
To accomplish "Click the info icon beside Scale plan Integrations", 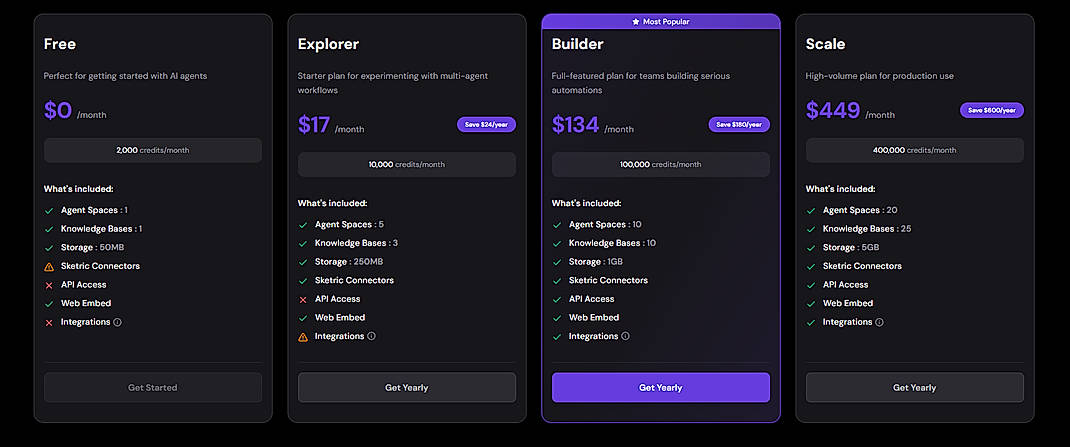I will [x=879, y=322].
